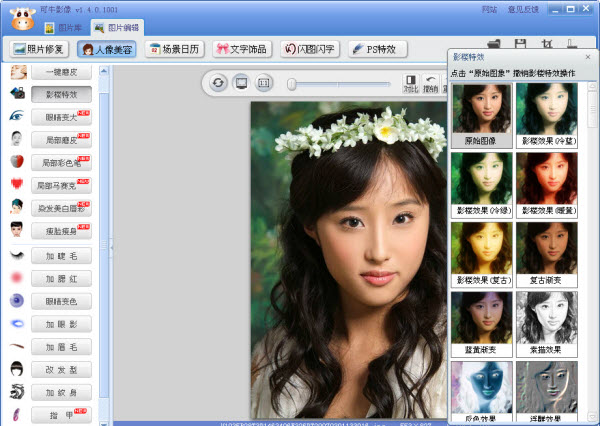
Task: Click the 撤销 undo arrow icon
Action: click(430, 83)
